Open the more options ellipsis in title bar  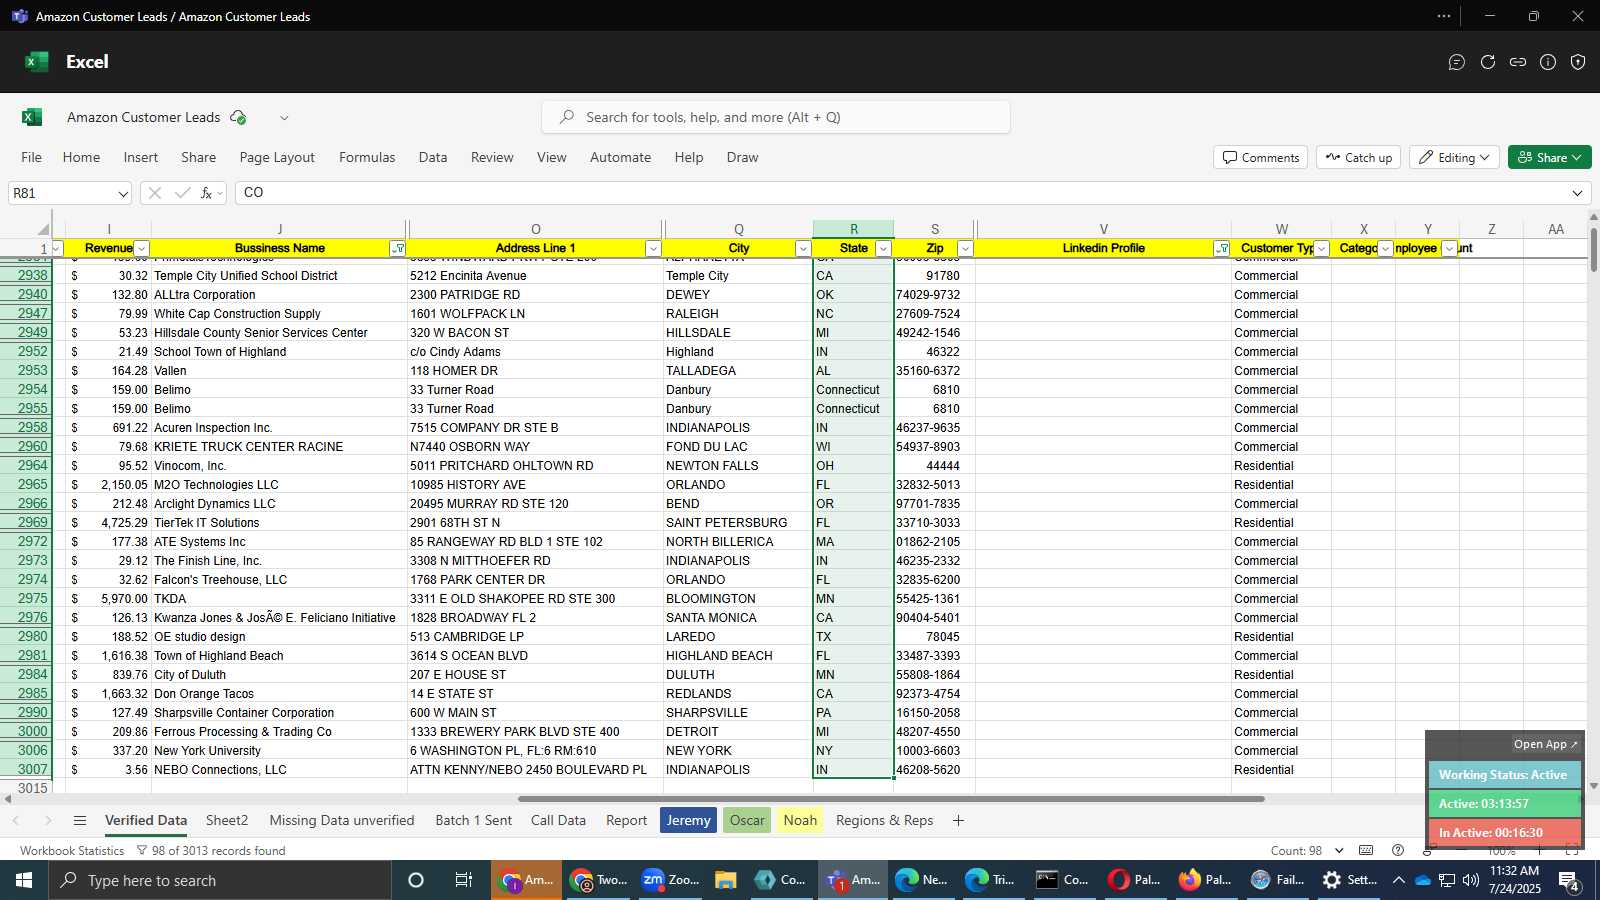click(x=1444, y=16)
